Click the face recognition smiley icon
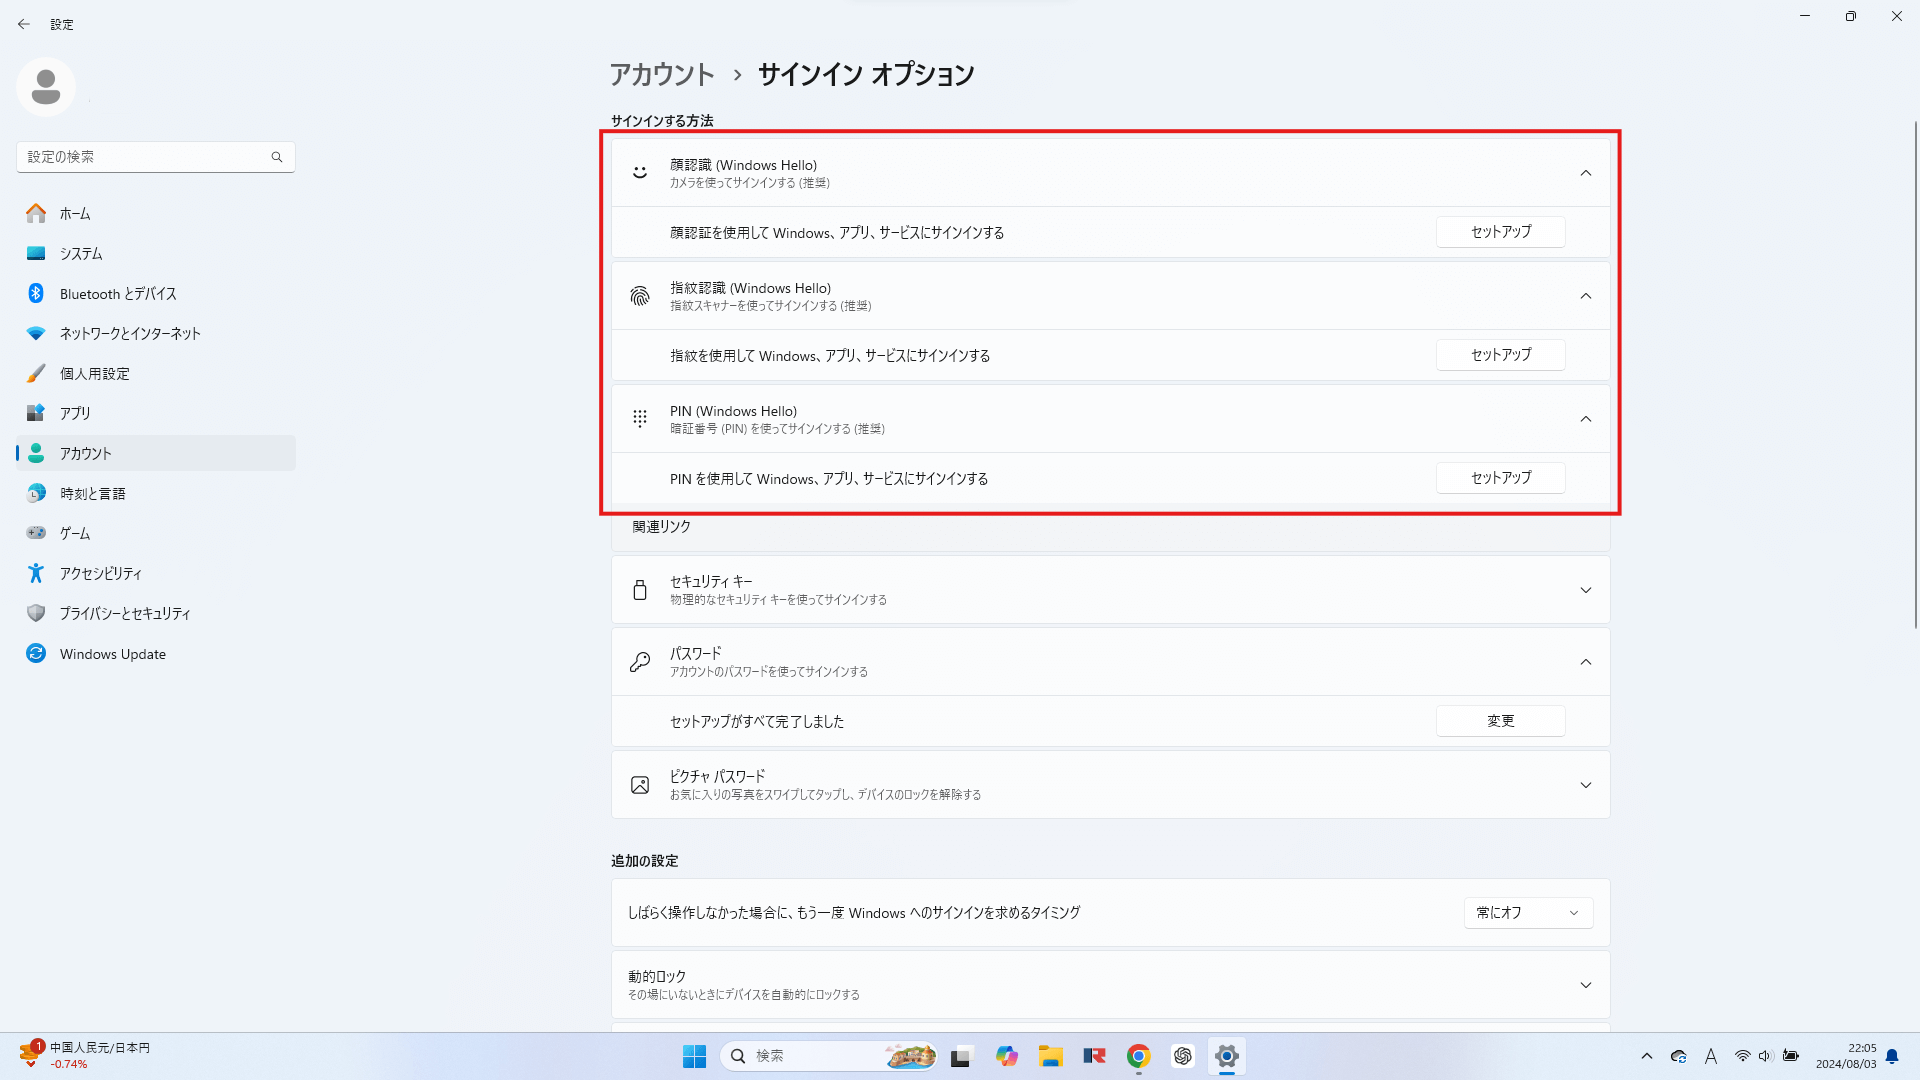The height and width of the screenshot is (1080, 1920). (x=640, y=173)
